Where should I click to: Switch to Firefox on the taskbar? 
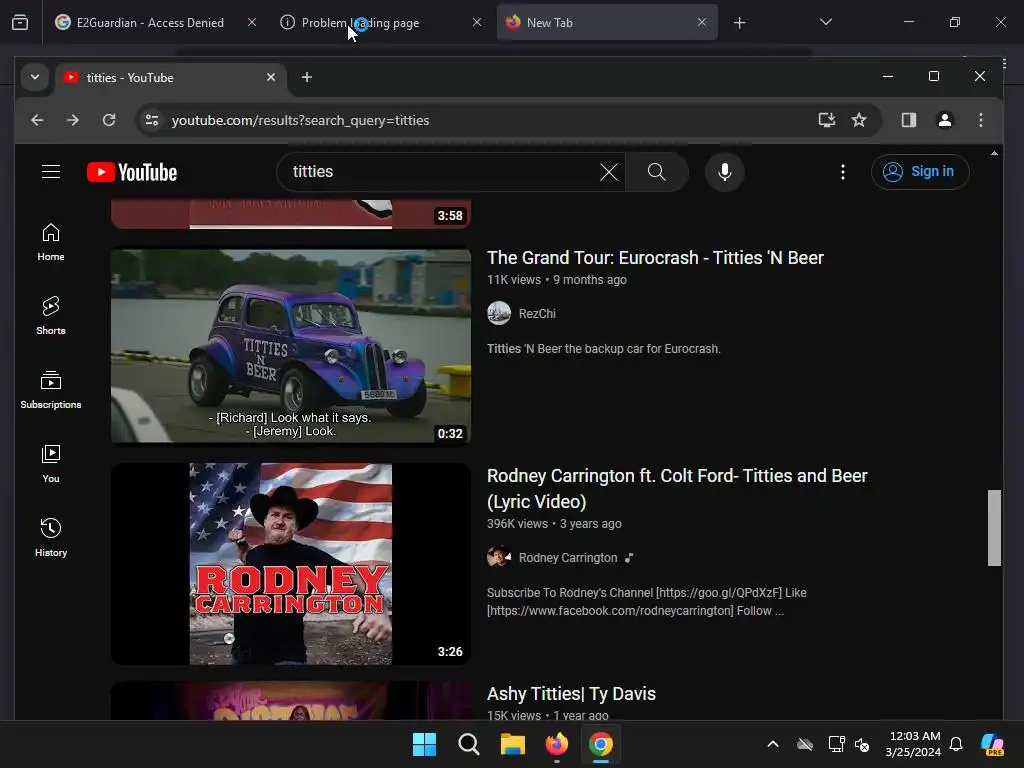(x=557, y=744)
